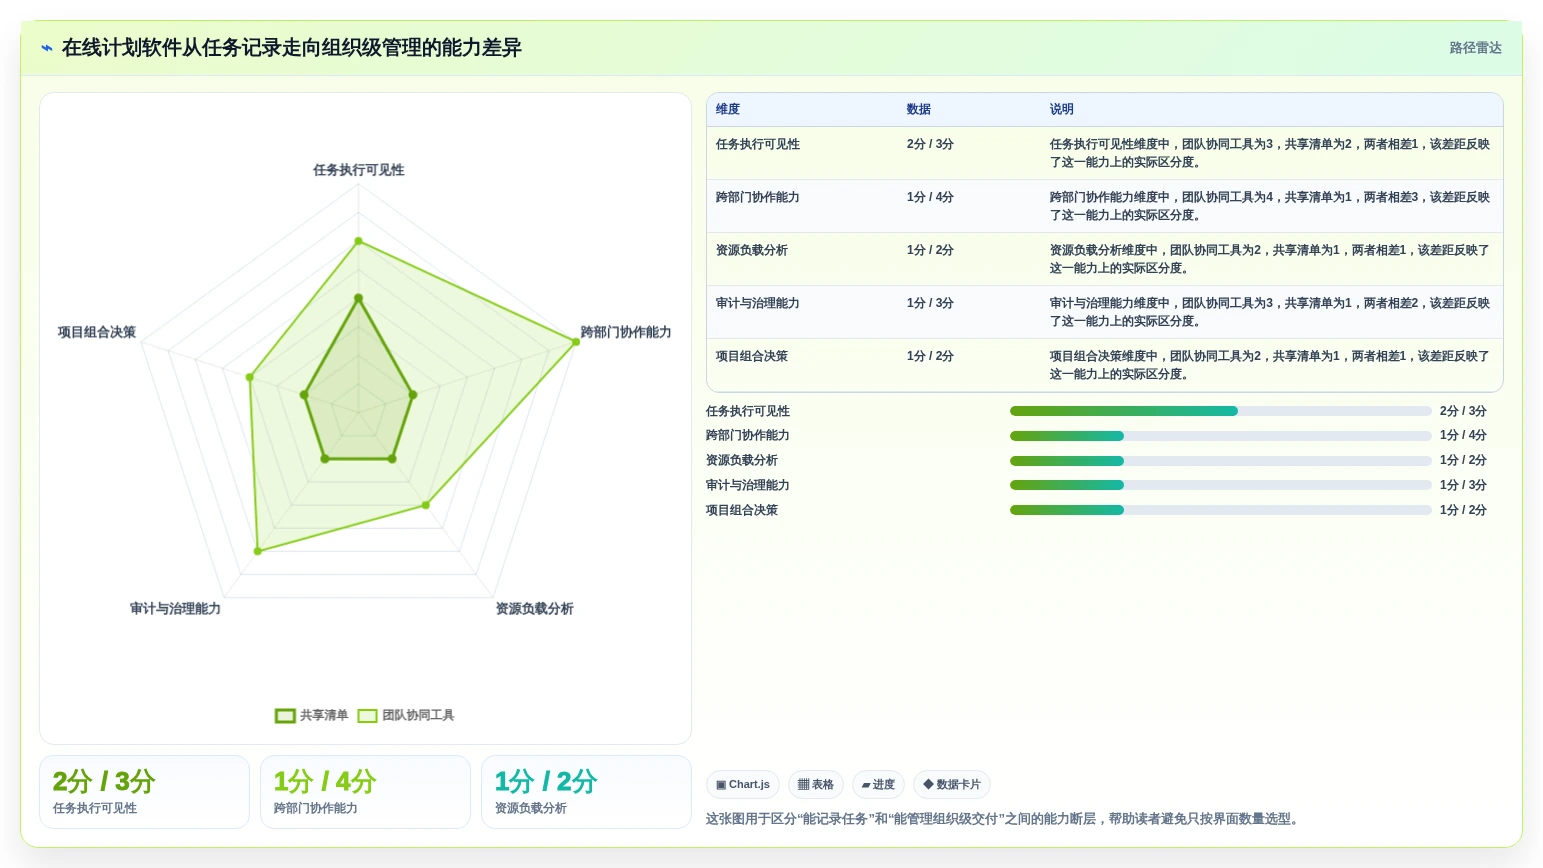1543x868 pixels.
Task: Click the 进度 tag chip
Action: pos(878,785)
